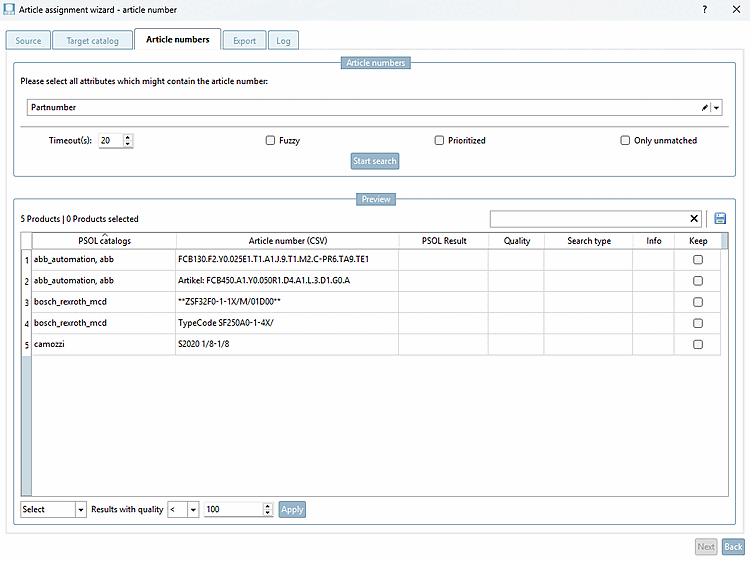Click the save icon next to the search field
The image size is (750, 561).
[x=719, y=219]
